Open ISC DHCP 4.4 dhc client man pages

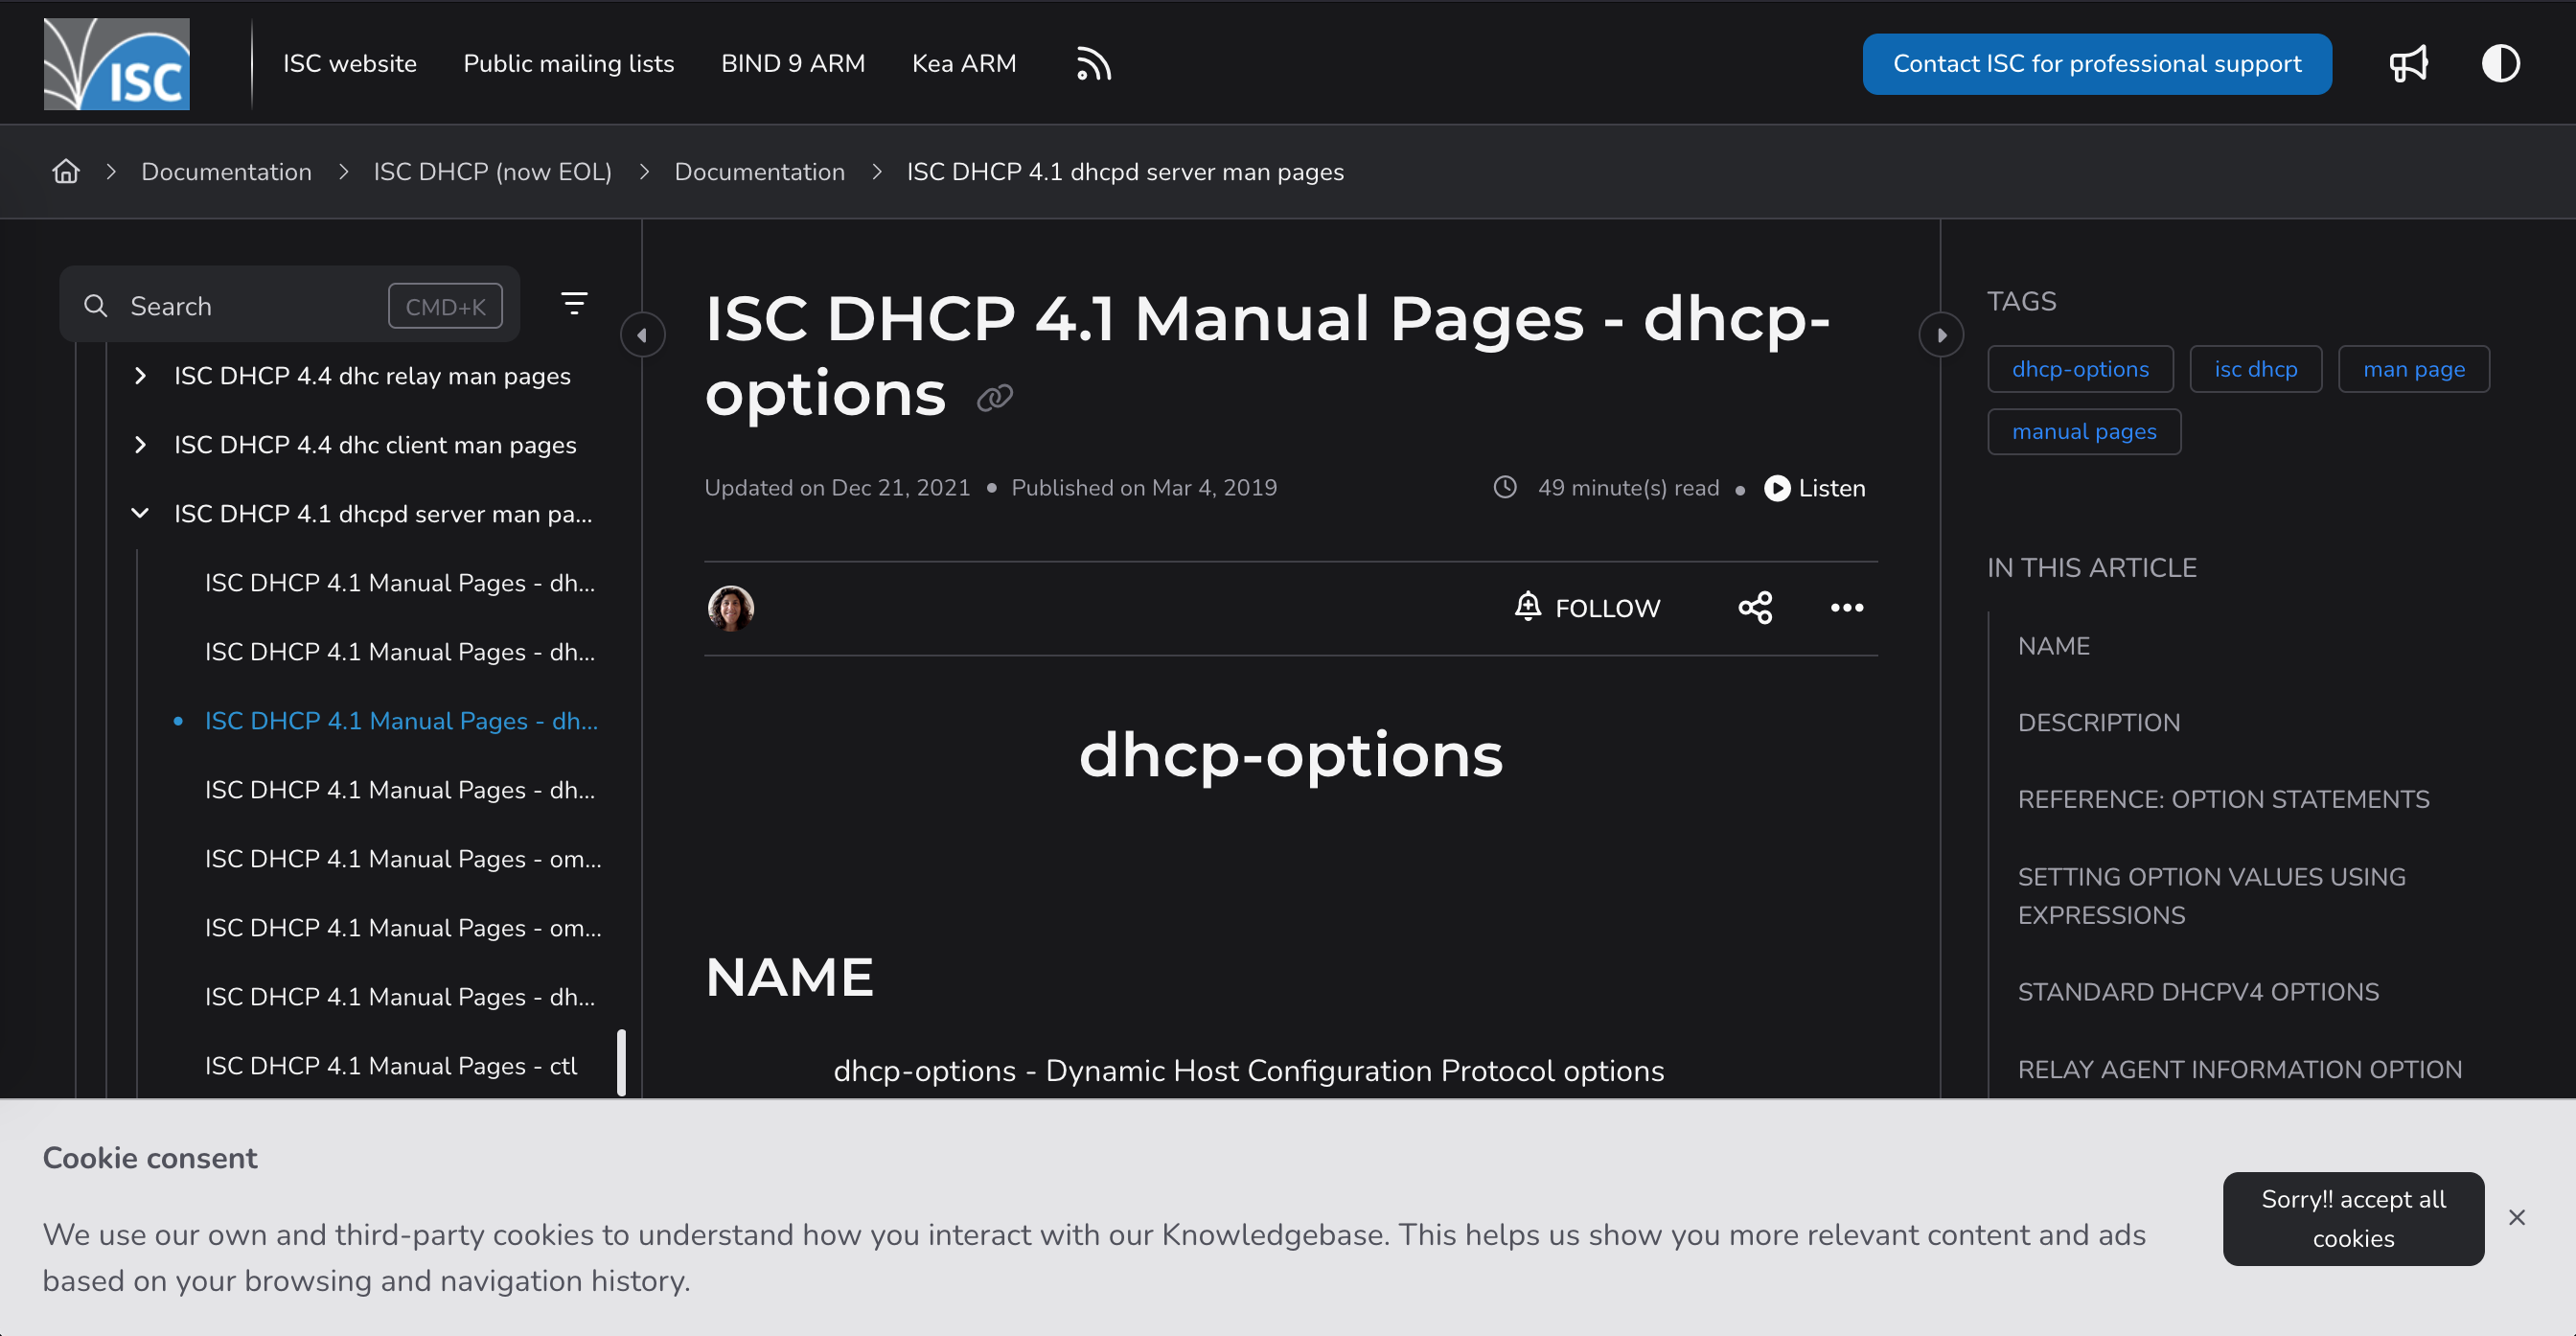tap(375, 445)
